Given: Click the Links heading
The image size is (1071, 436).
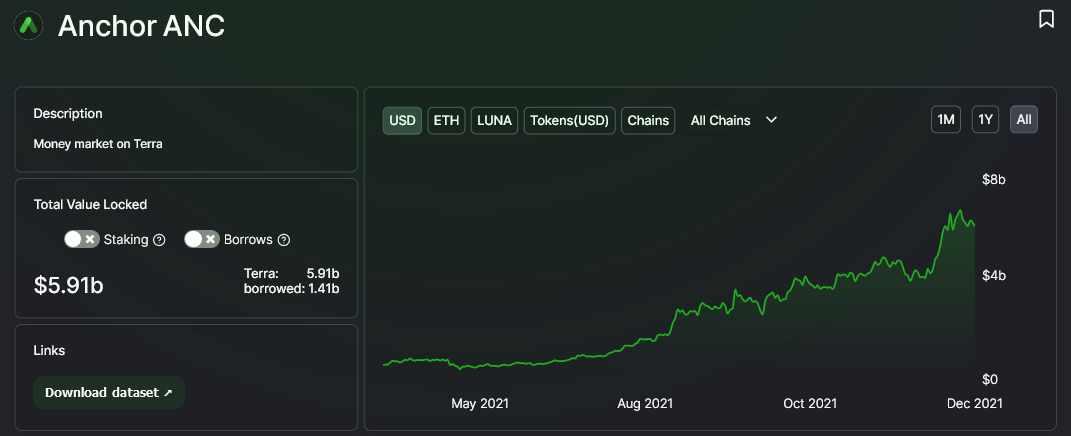Looking at the screenshot, I should click(x=49, y=351).
